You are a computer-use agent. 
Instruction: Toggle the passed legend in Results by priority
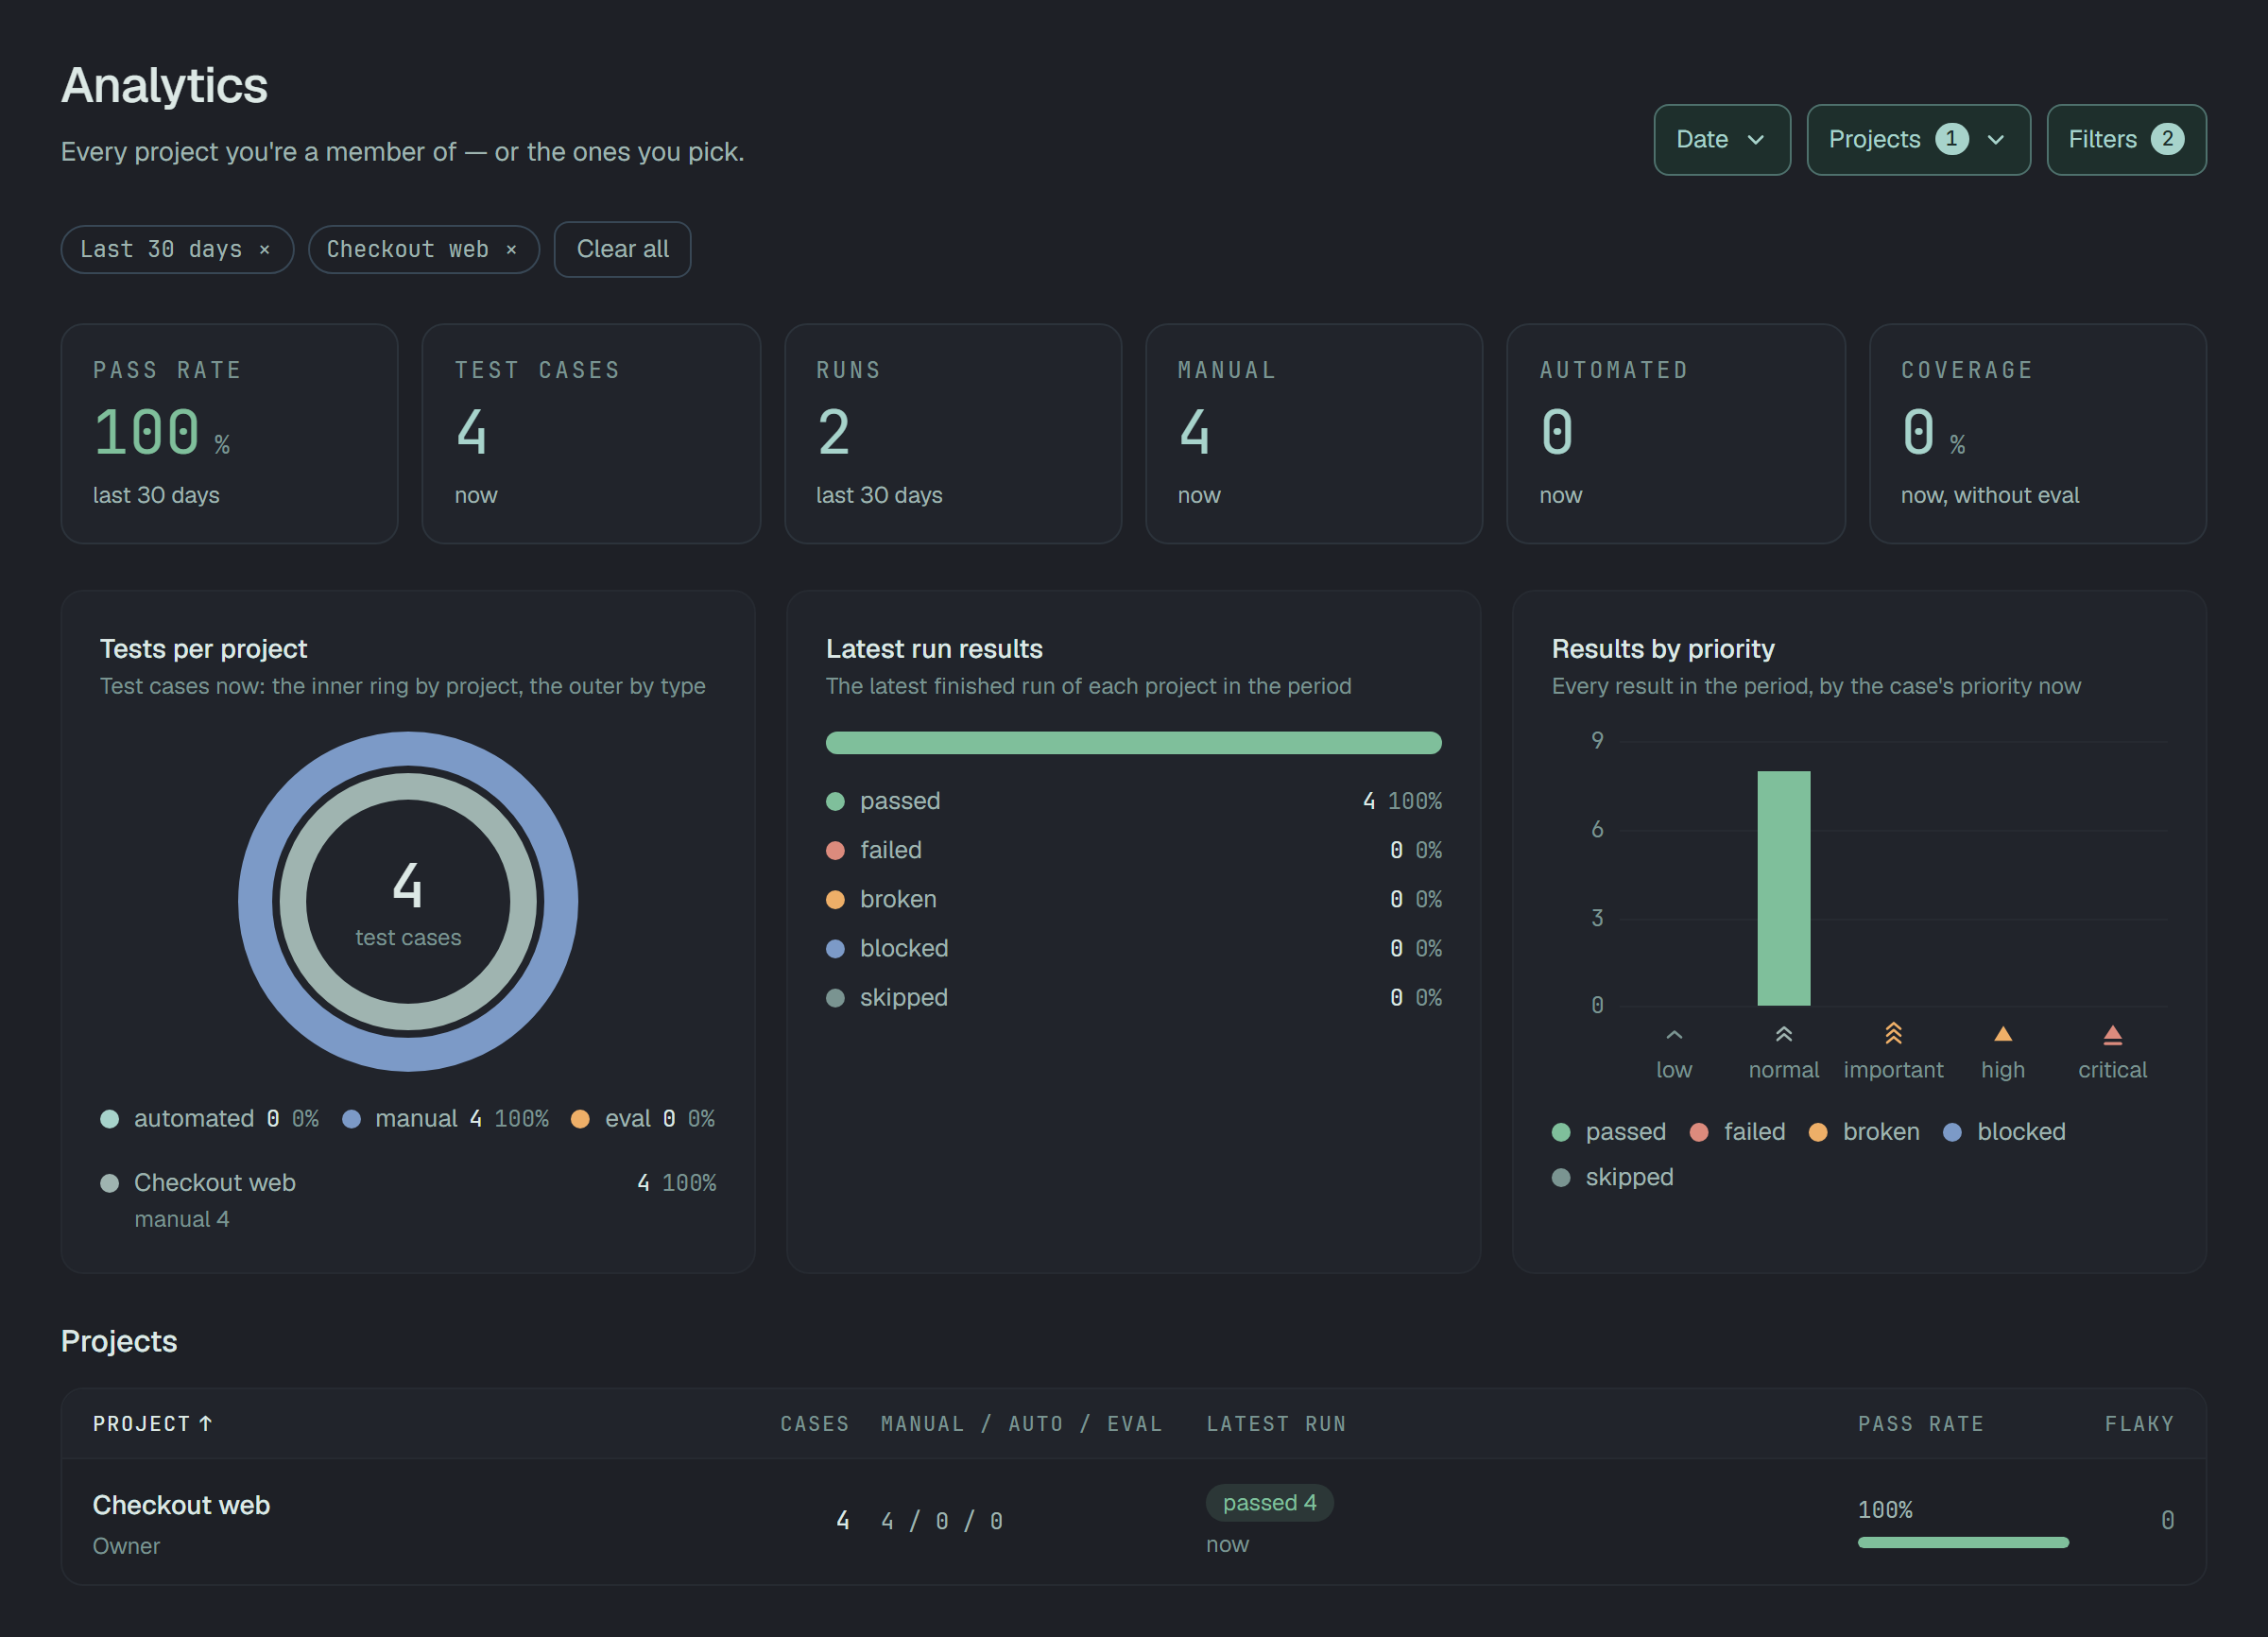pos(1608,1131)
